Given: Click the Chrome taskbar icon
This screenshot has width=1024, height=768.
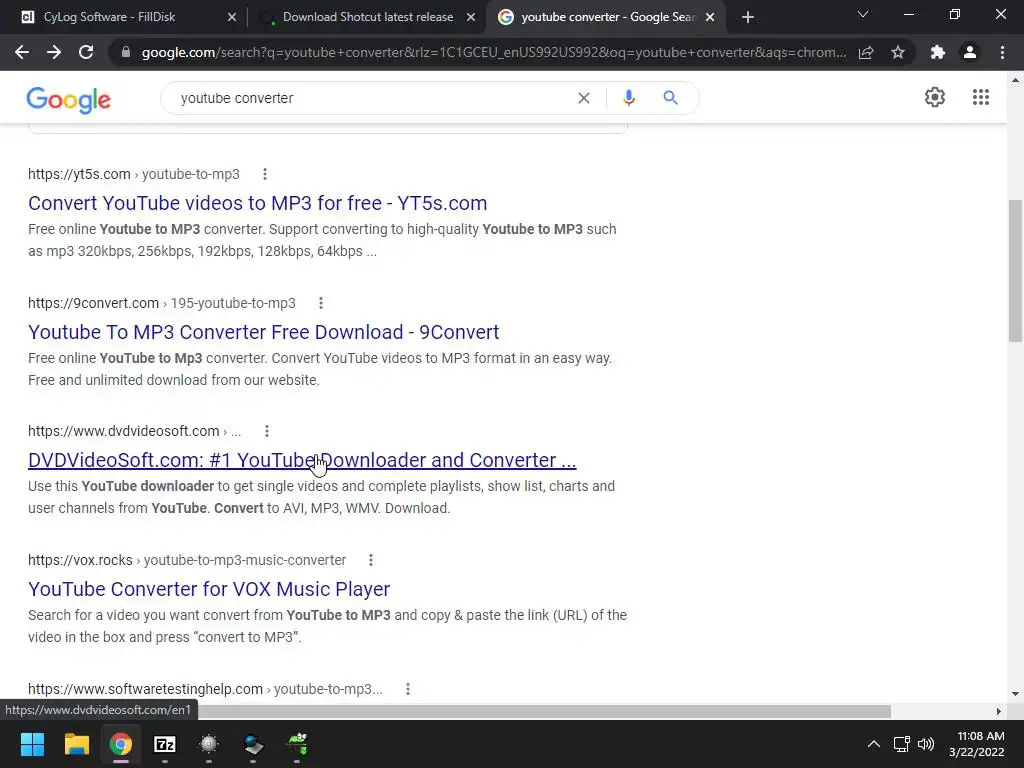Looking at the screenshot, I should 120,744.
